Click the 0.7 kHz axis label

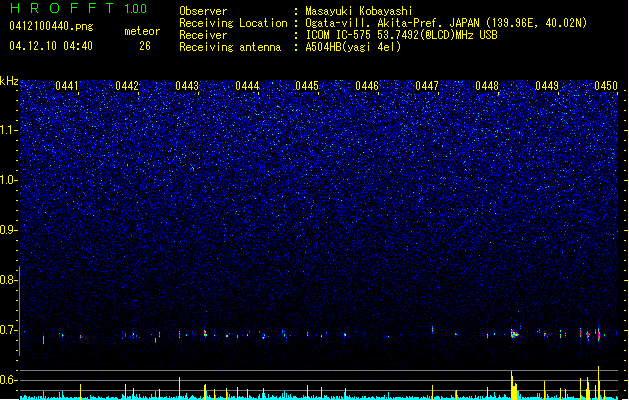[x=8, y=330]
